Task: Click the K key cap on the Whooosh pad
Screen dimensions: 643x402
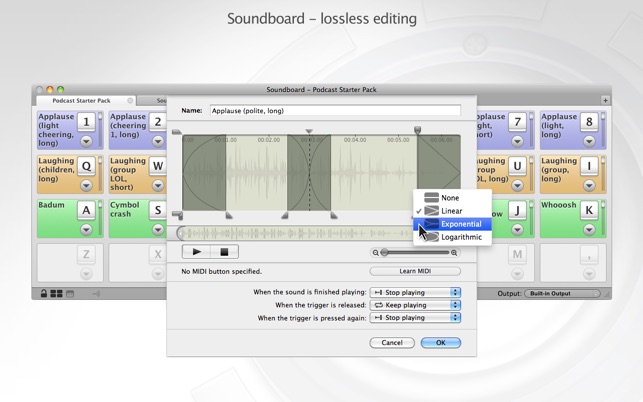Action: coord(589,210)
